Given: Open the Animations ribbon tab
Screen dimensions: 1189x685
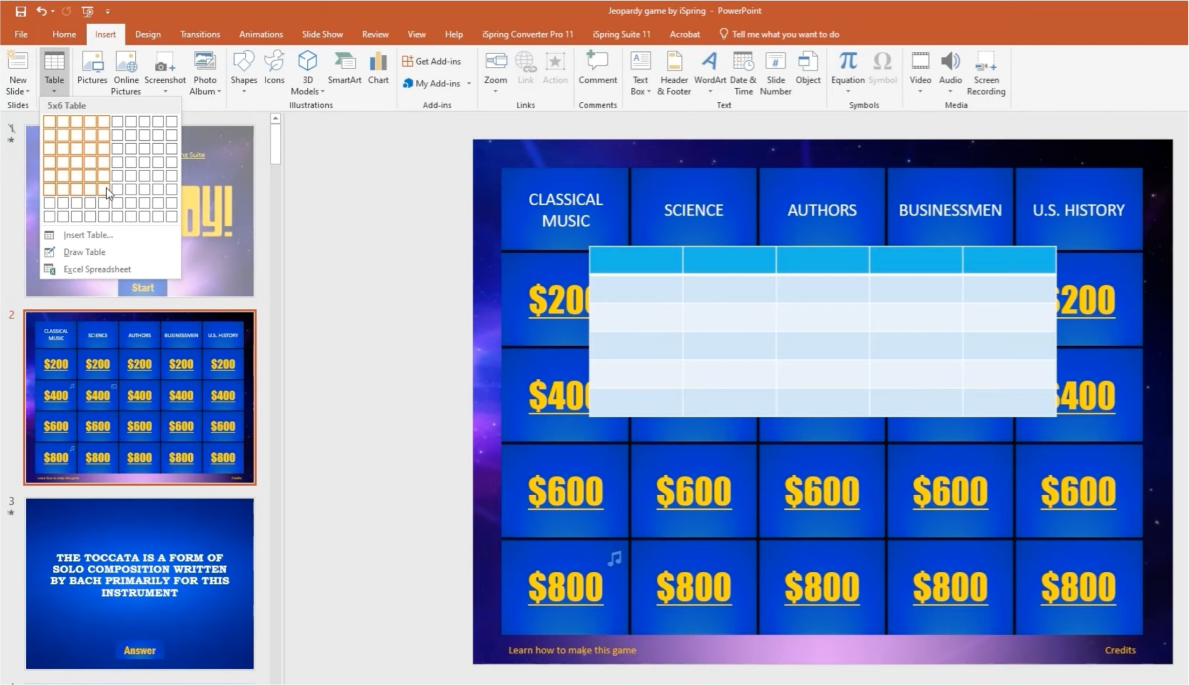Looking at the screenshot, I should point(261,34).
